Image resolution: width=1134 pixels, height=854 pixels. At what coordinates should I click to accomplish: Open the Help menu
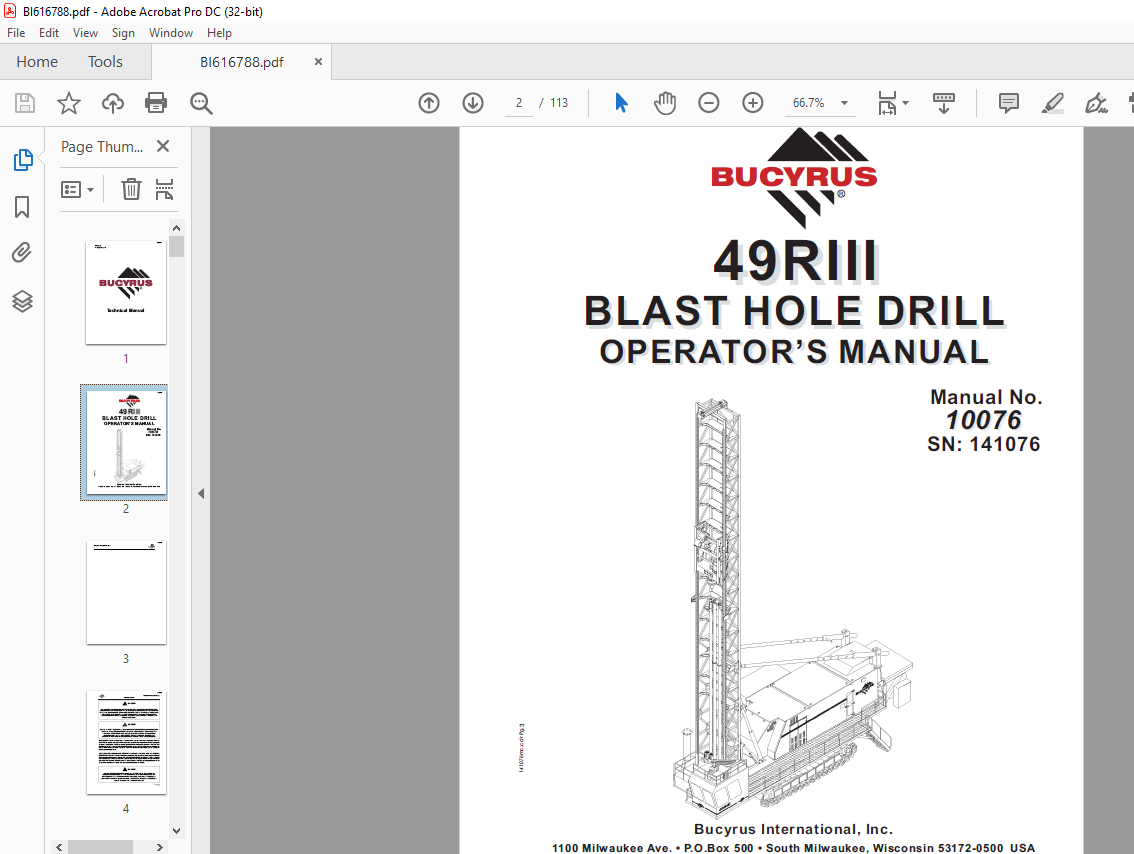(219, 33)
